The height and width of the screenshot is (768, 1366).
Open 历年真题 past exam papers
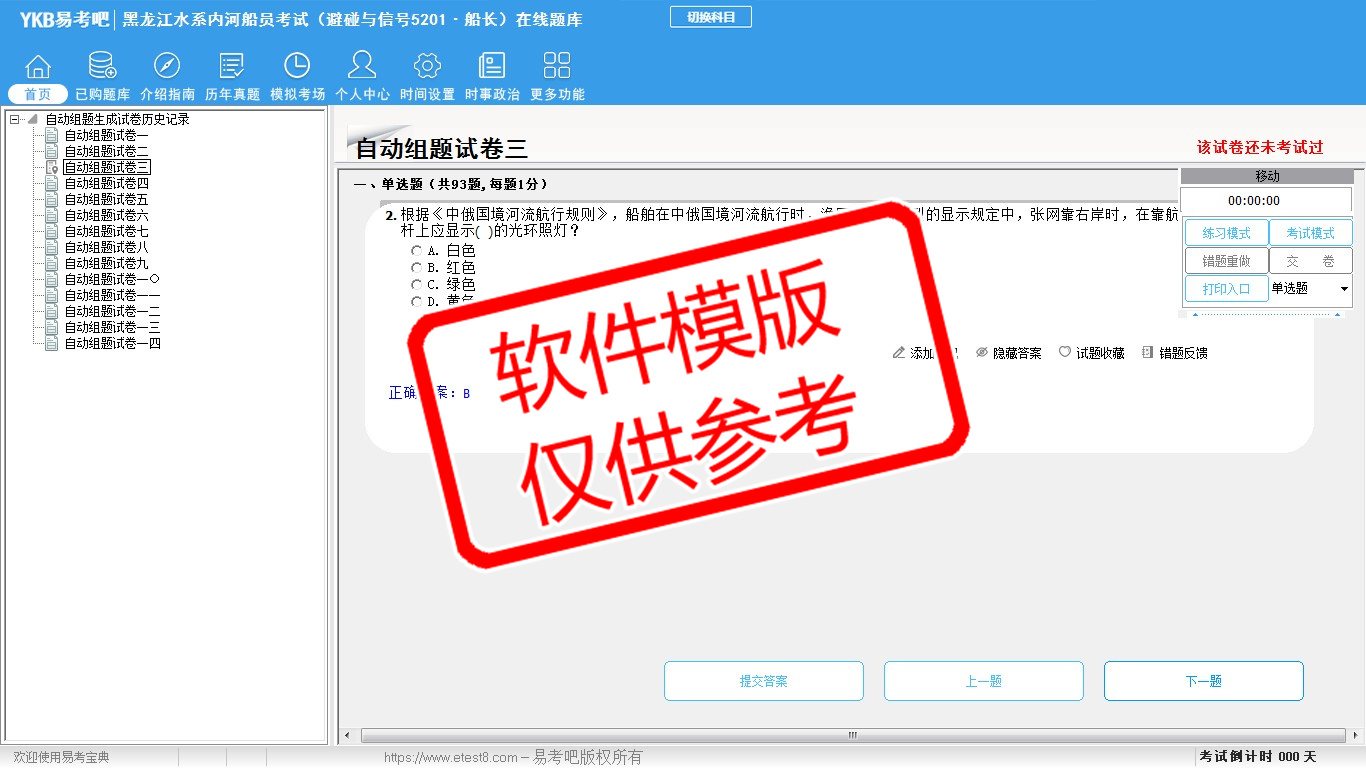coord(232,67)
